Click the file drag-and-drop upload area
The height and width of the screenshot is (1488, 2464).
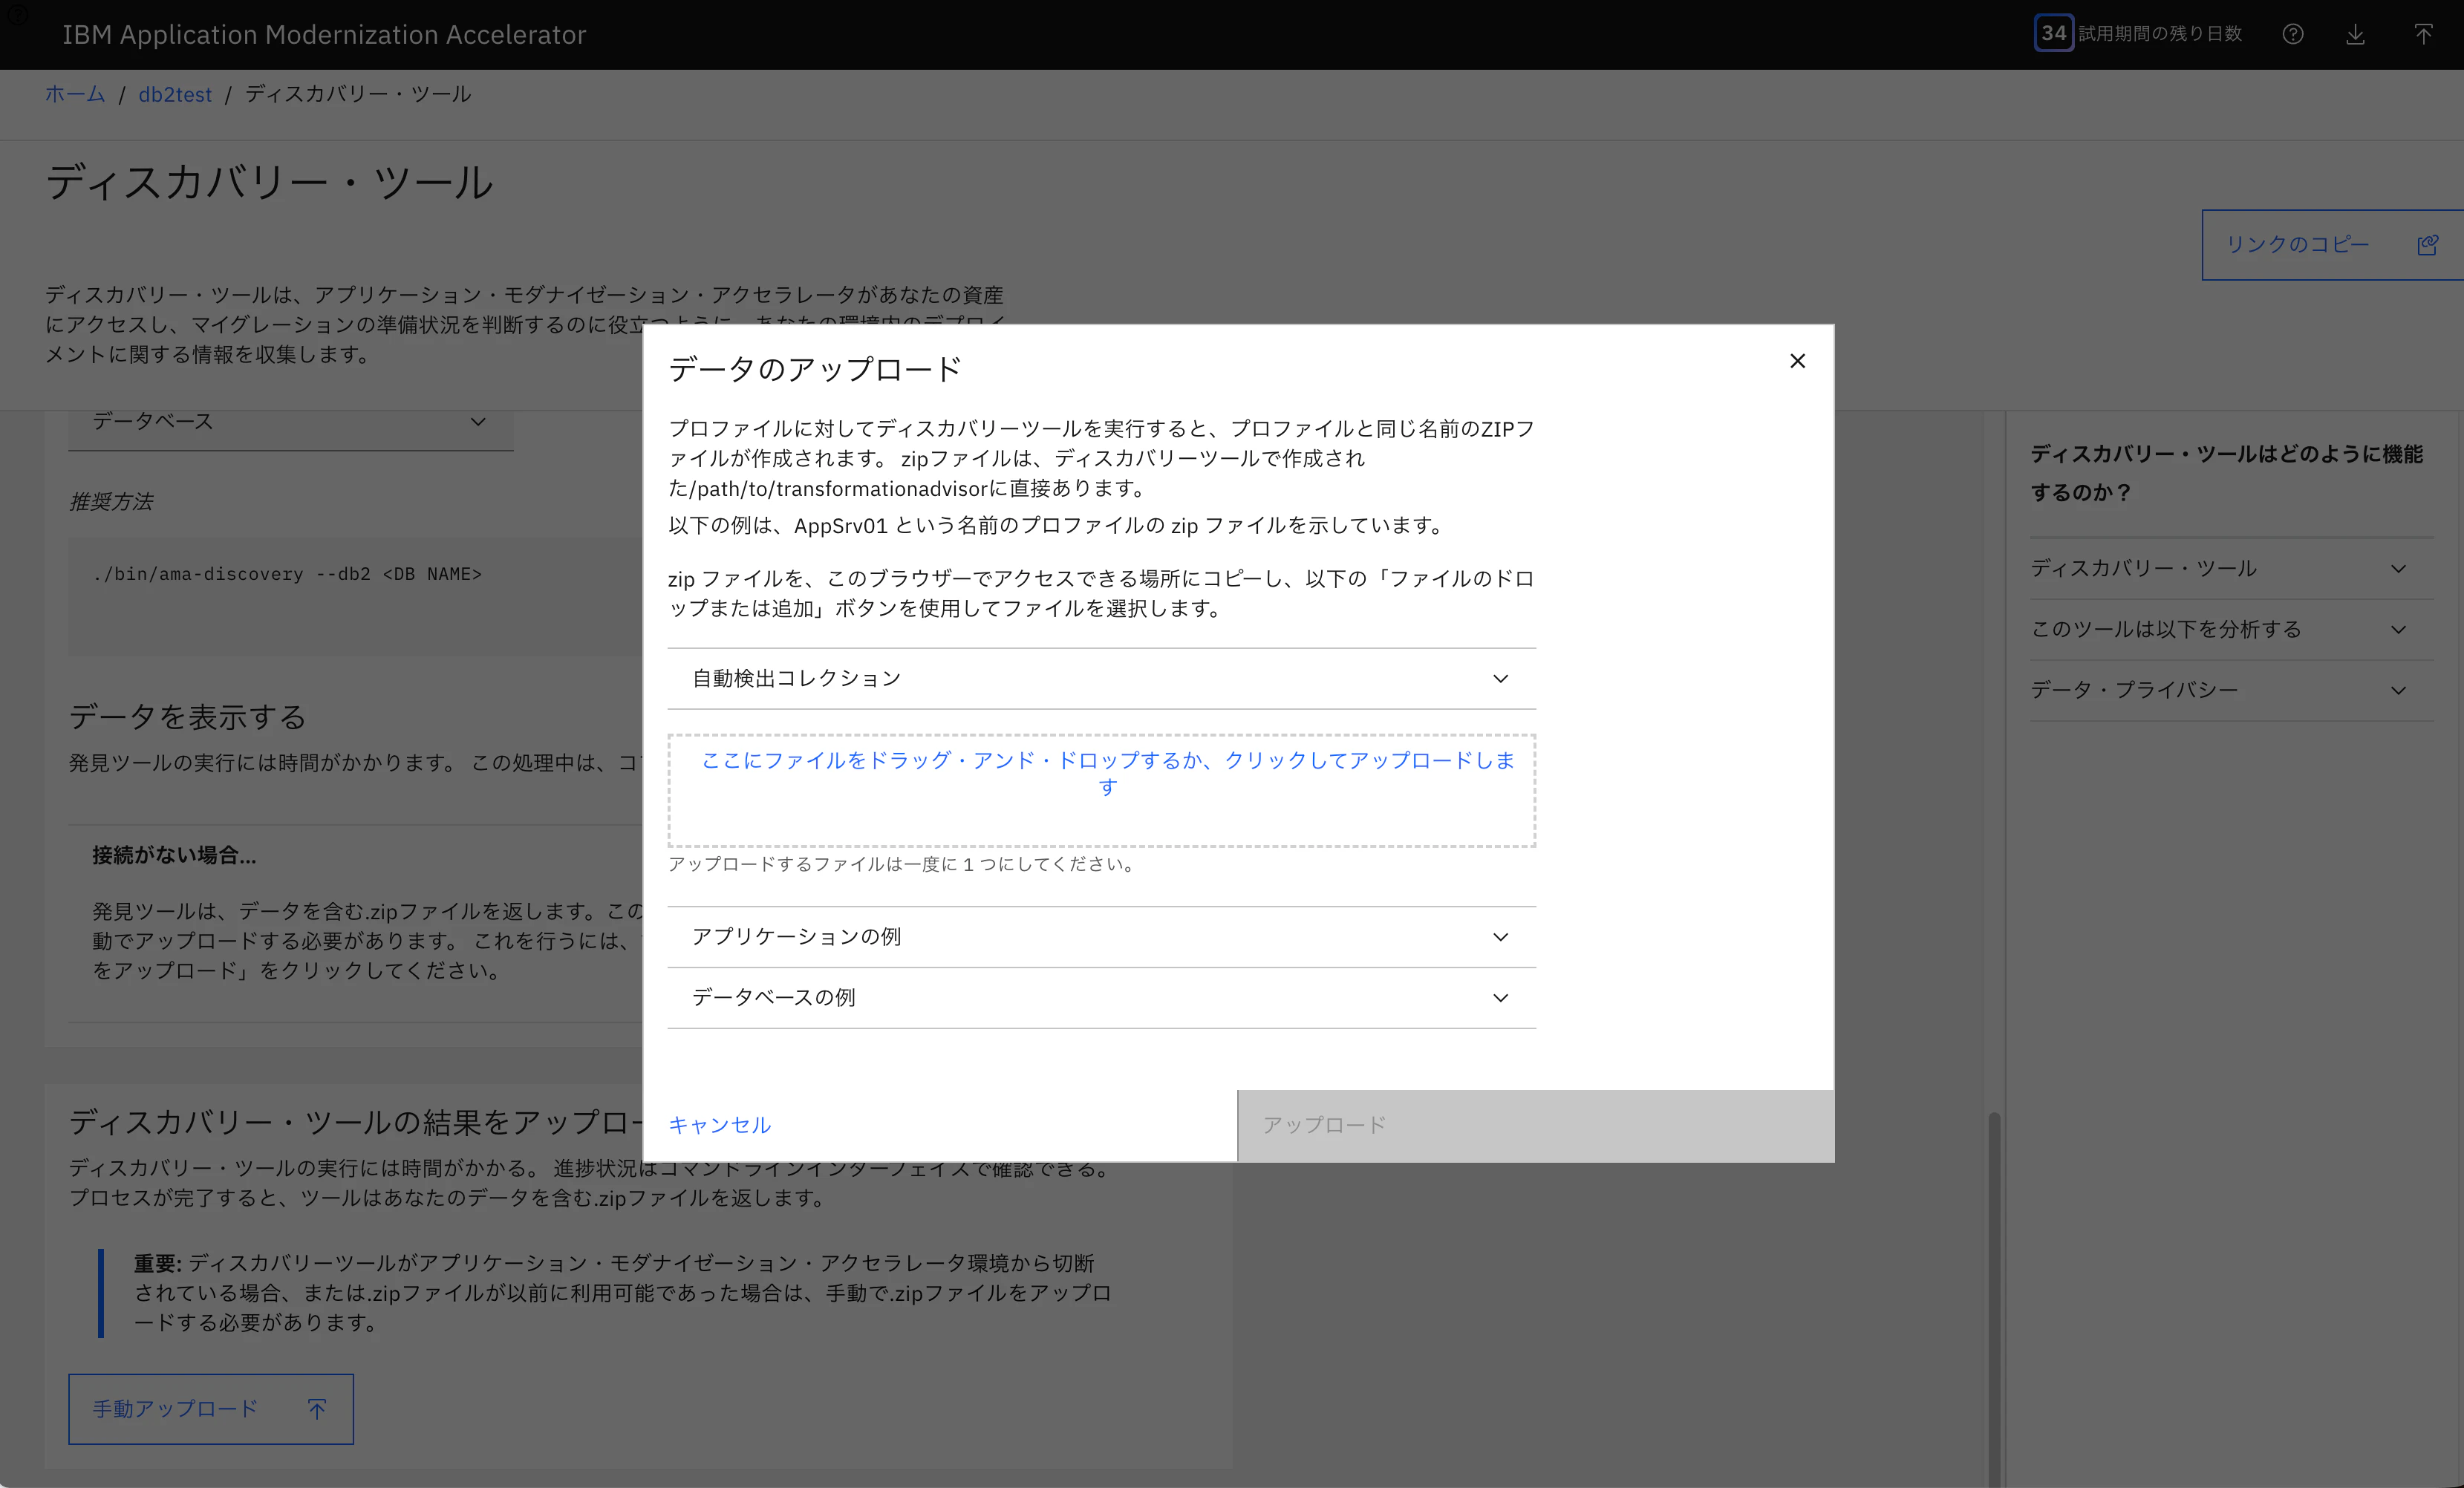pyautogui.click(x=1101, y=791)
